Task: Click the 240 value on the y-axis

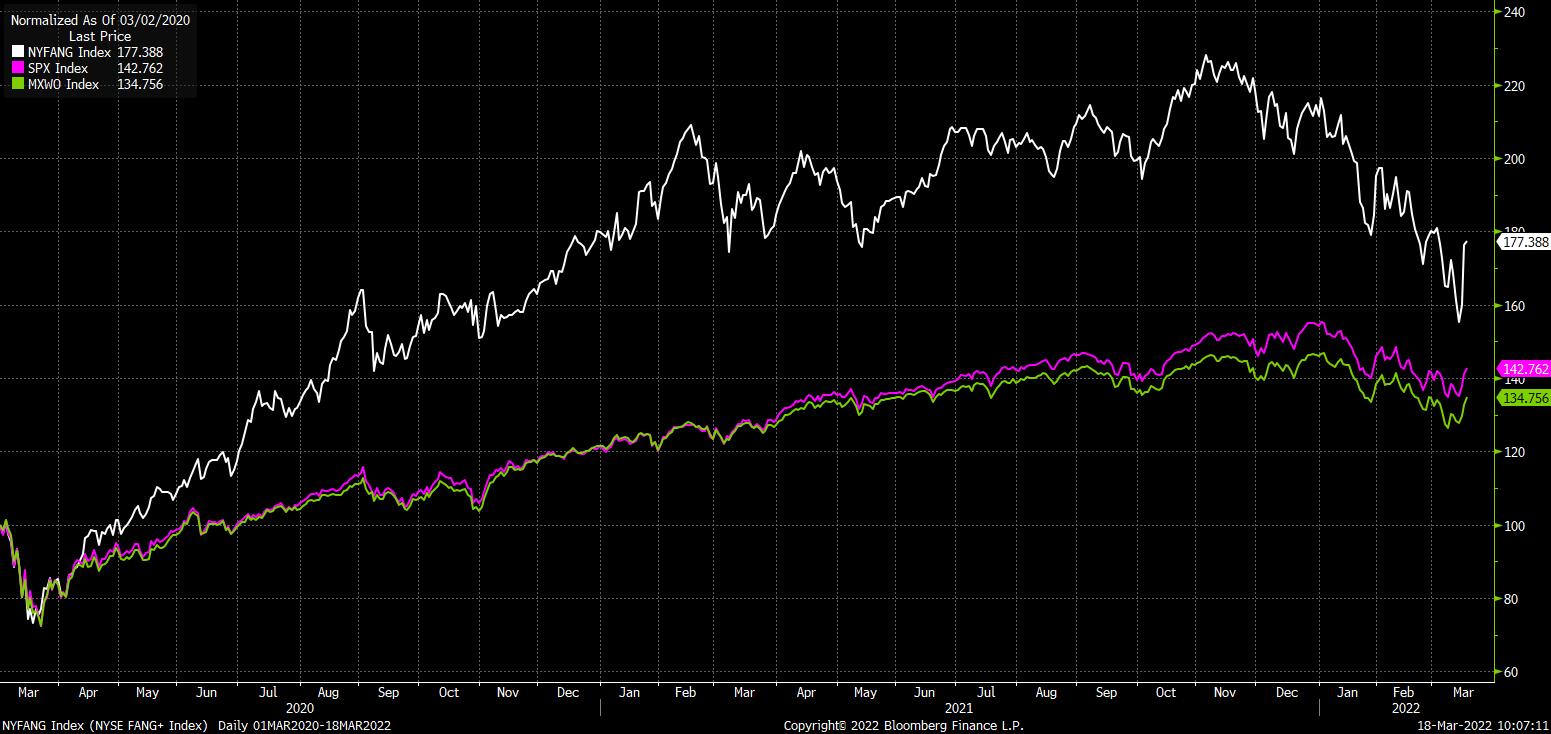Action: coord(1513,12)
